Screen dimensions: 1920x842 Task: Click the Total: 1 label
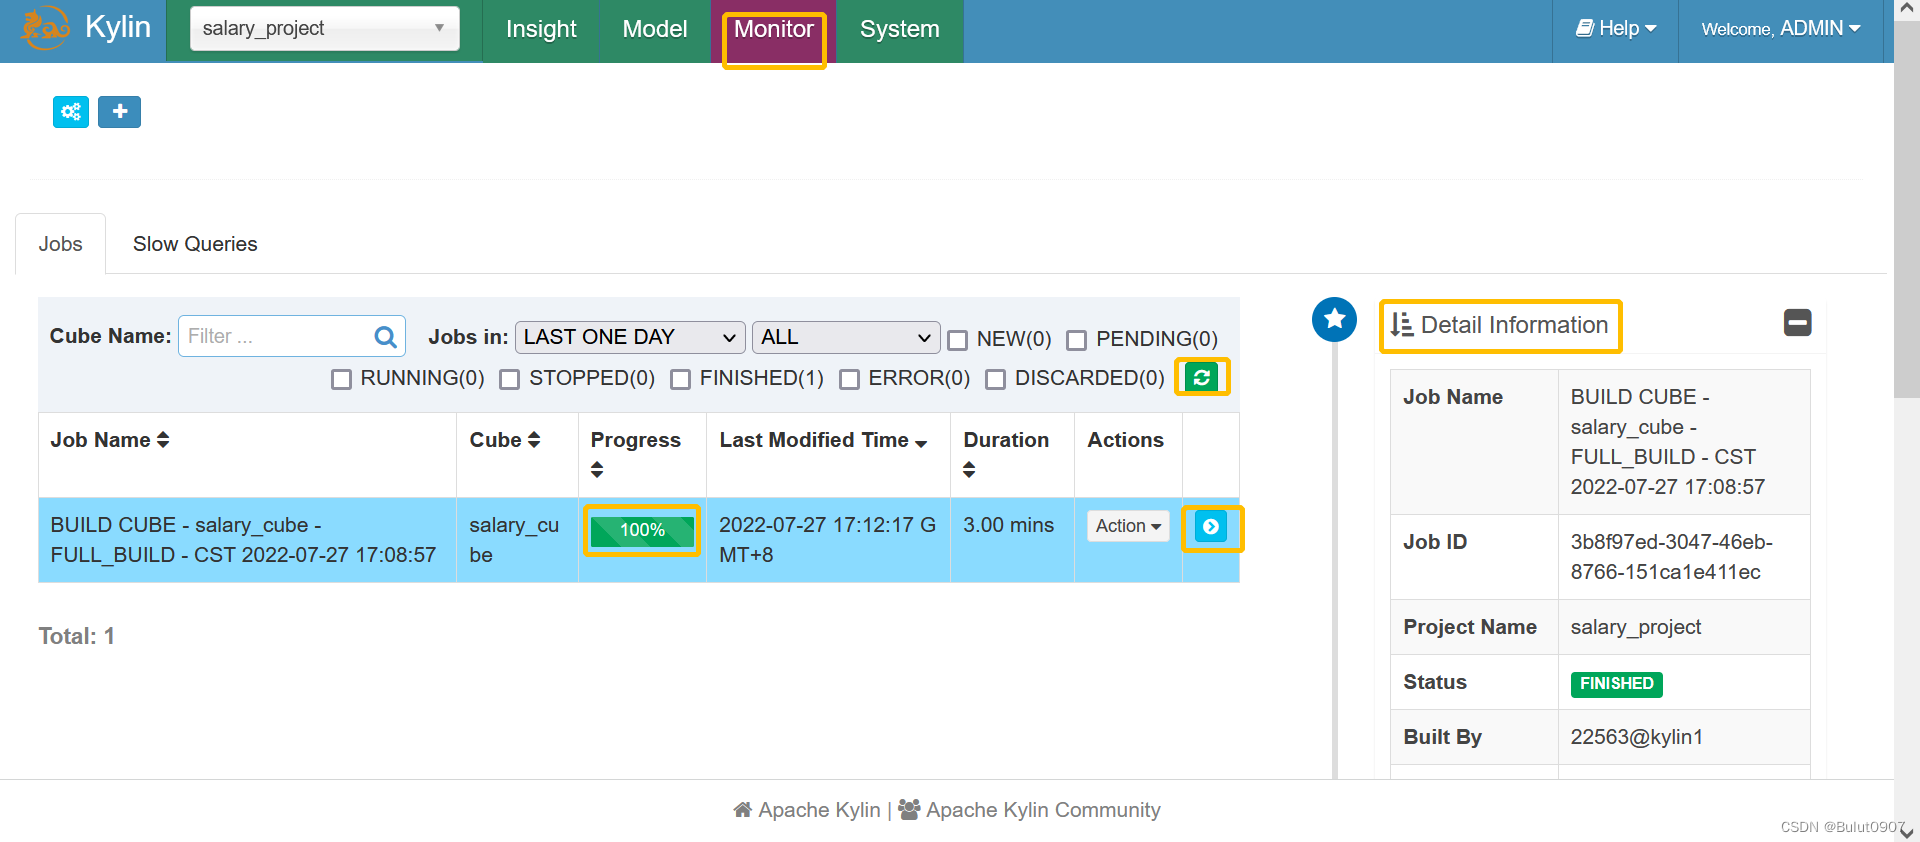(x=77, y=636)
